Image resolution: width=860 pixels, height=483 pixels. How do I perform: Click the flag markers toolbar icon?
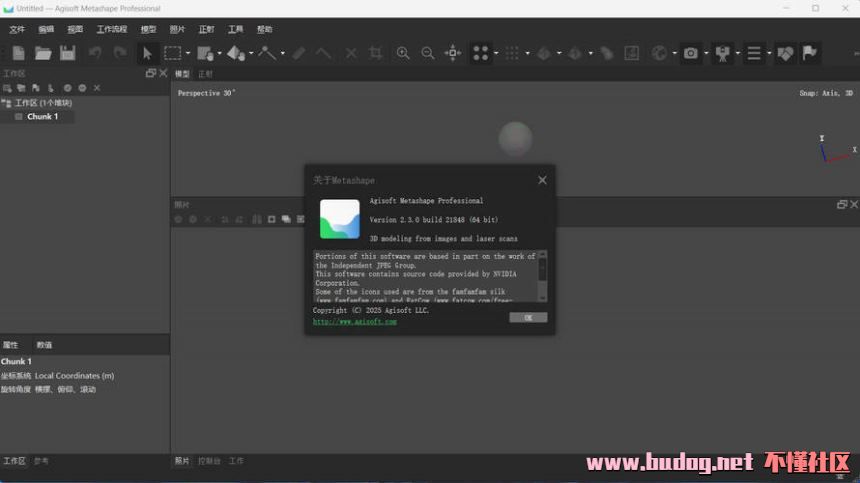tap(810, 53)
